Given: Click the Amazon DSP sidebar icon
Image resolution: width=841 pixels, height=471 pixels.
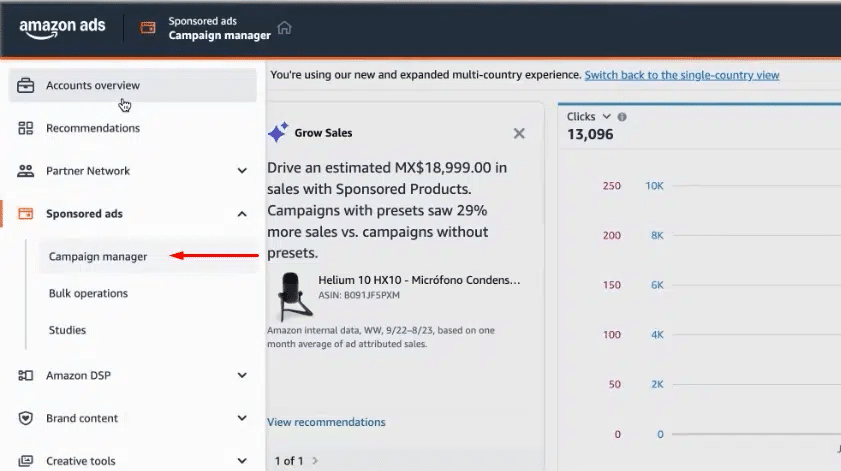Looking at the screenshot, I should click(26, 376).
